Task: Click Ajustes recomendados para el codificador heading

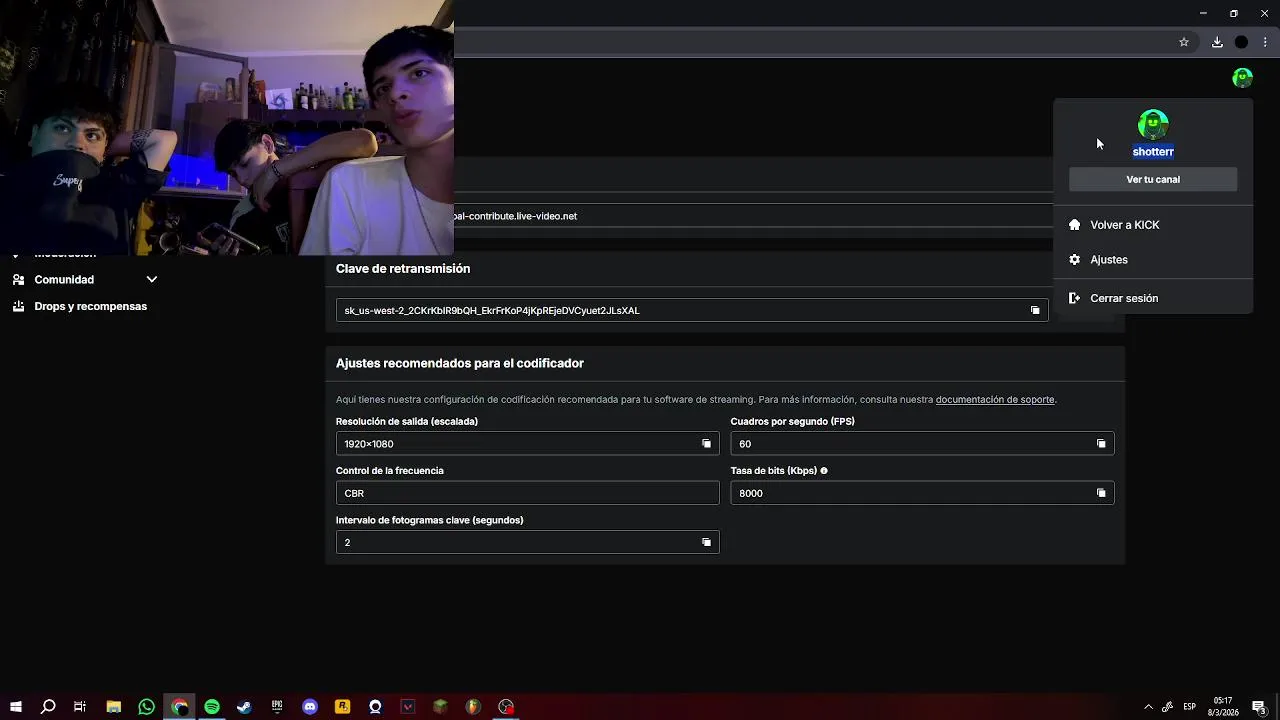Action: click(x=460, y=363)
